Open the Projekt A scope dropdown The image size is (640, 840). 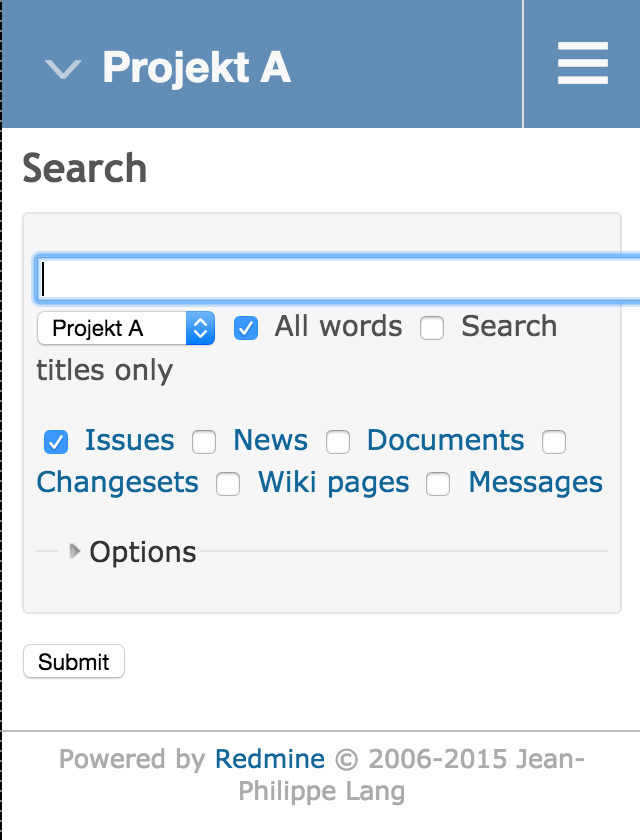coord(126,328)
